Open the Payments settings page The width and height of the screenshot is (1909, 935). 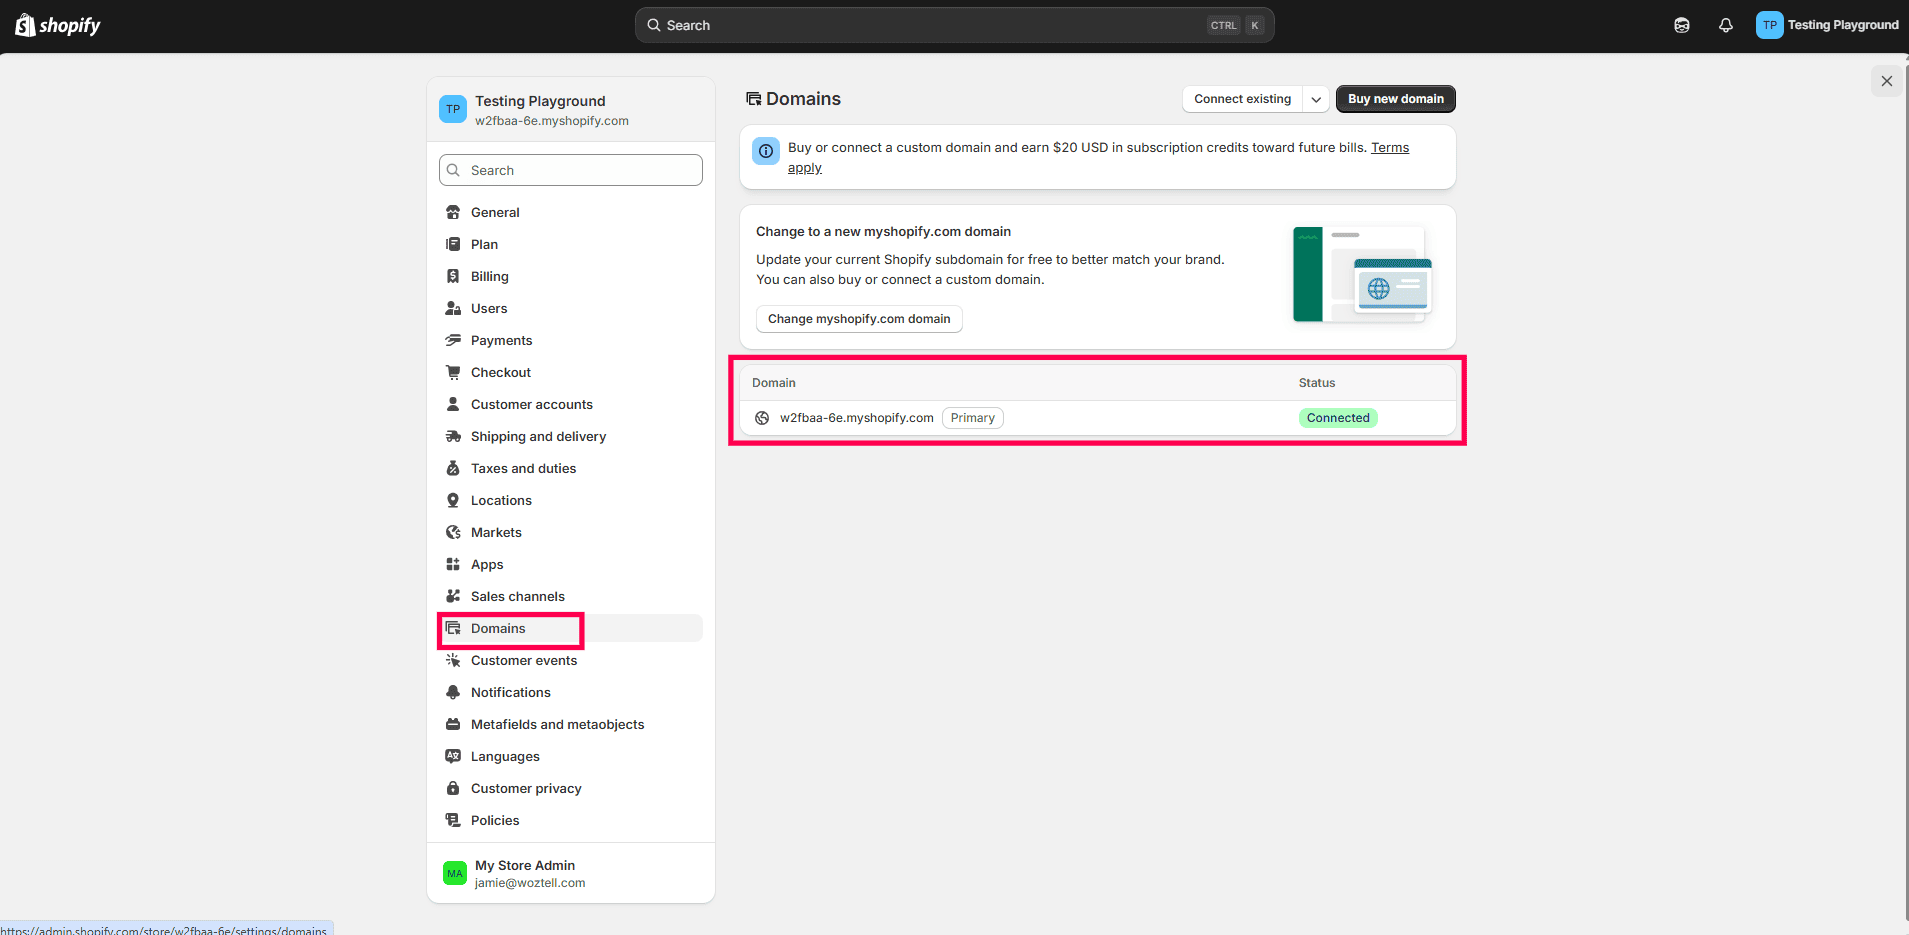pos(501,340)
